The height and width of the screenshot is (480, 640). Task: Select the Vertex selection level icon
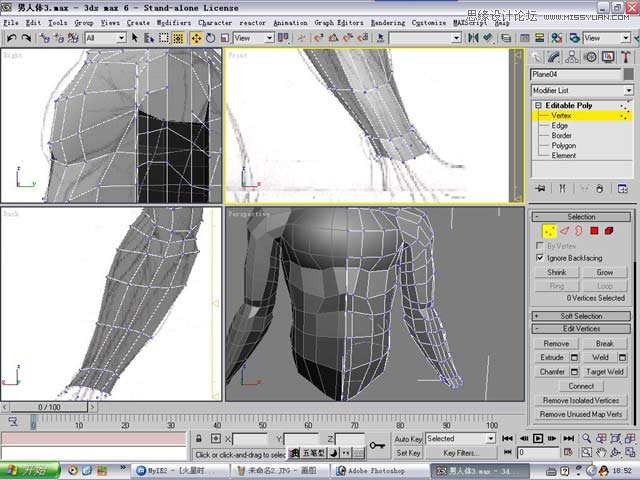pyautogui.click(x=549, y=231)
